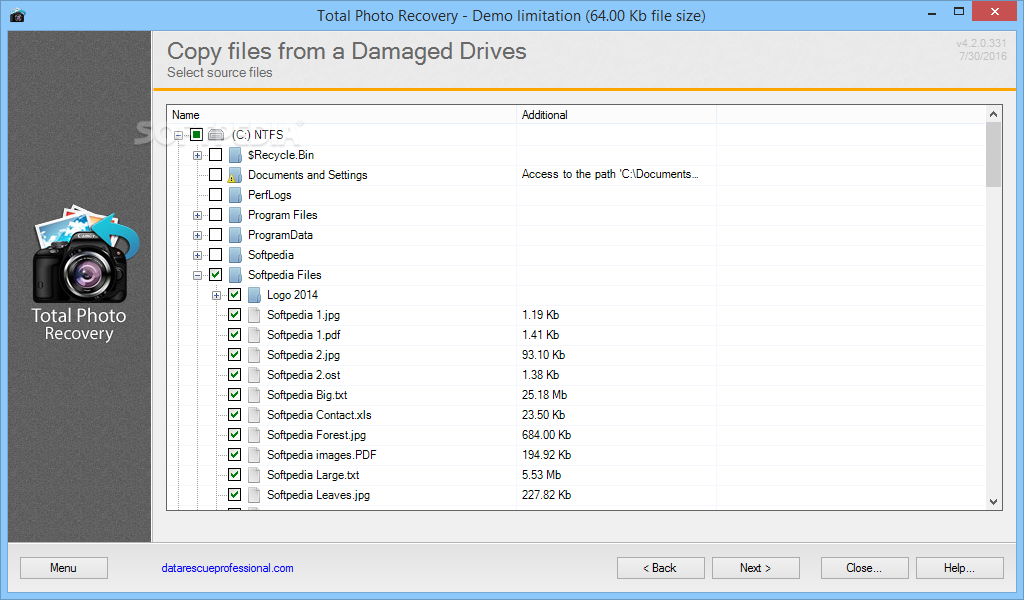Image resolution: width=1024 pixels, height=600 pixels.
Task: Click the Softpedia folder icon
Action: pos(235,255)
